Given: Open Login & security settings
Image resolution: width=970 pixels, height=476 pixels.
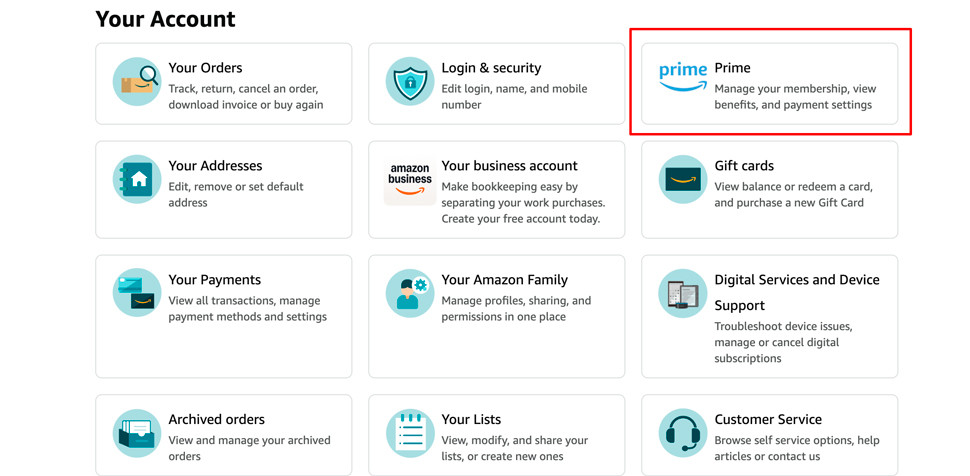Looking at the screenshot, I should (x=491, y=68).
